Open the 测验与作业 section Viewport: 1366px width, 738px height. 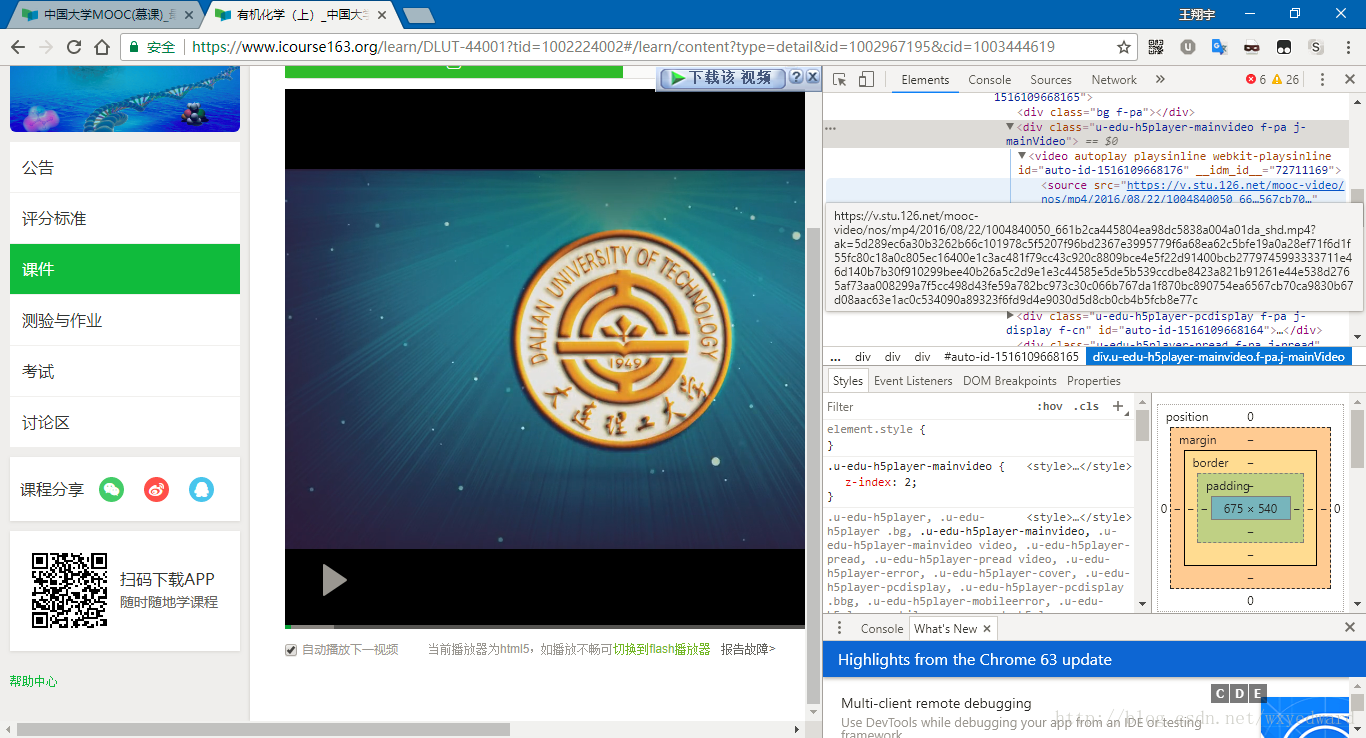tap(125, 320)
